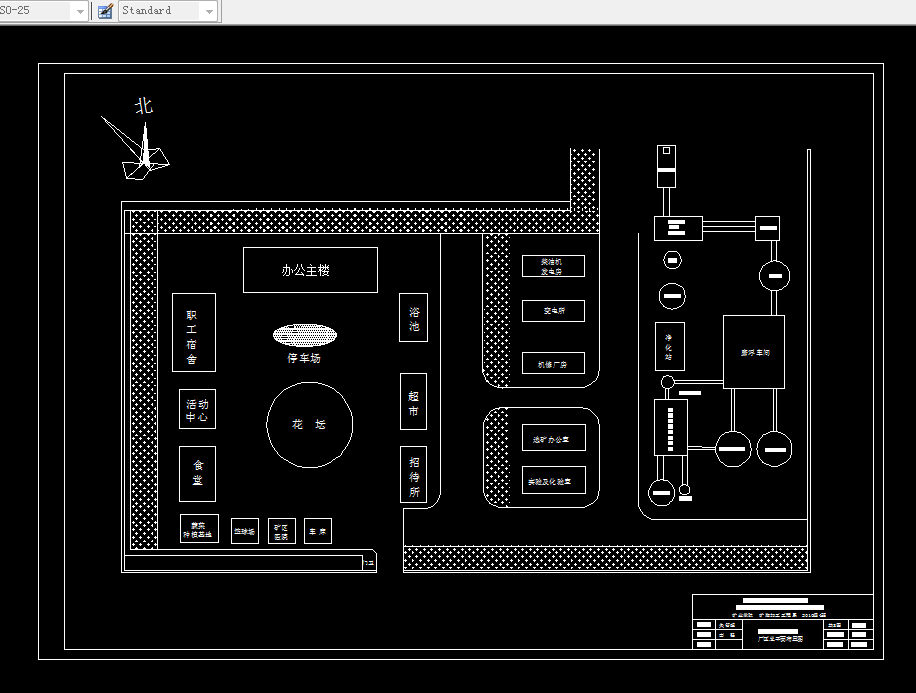Pick the hatched parking ellipse
The height and width of the screenshot is (693, 916).
click(305, 335)
